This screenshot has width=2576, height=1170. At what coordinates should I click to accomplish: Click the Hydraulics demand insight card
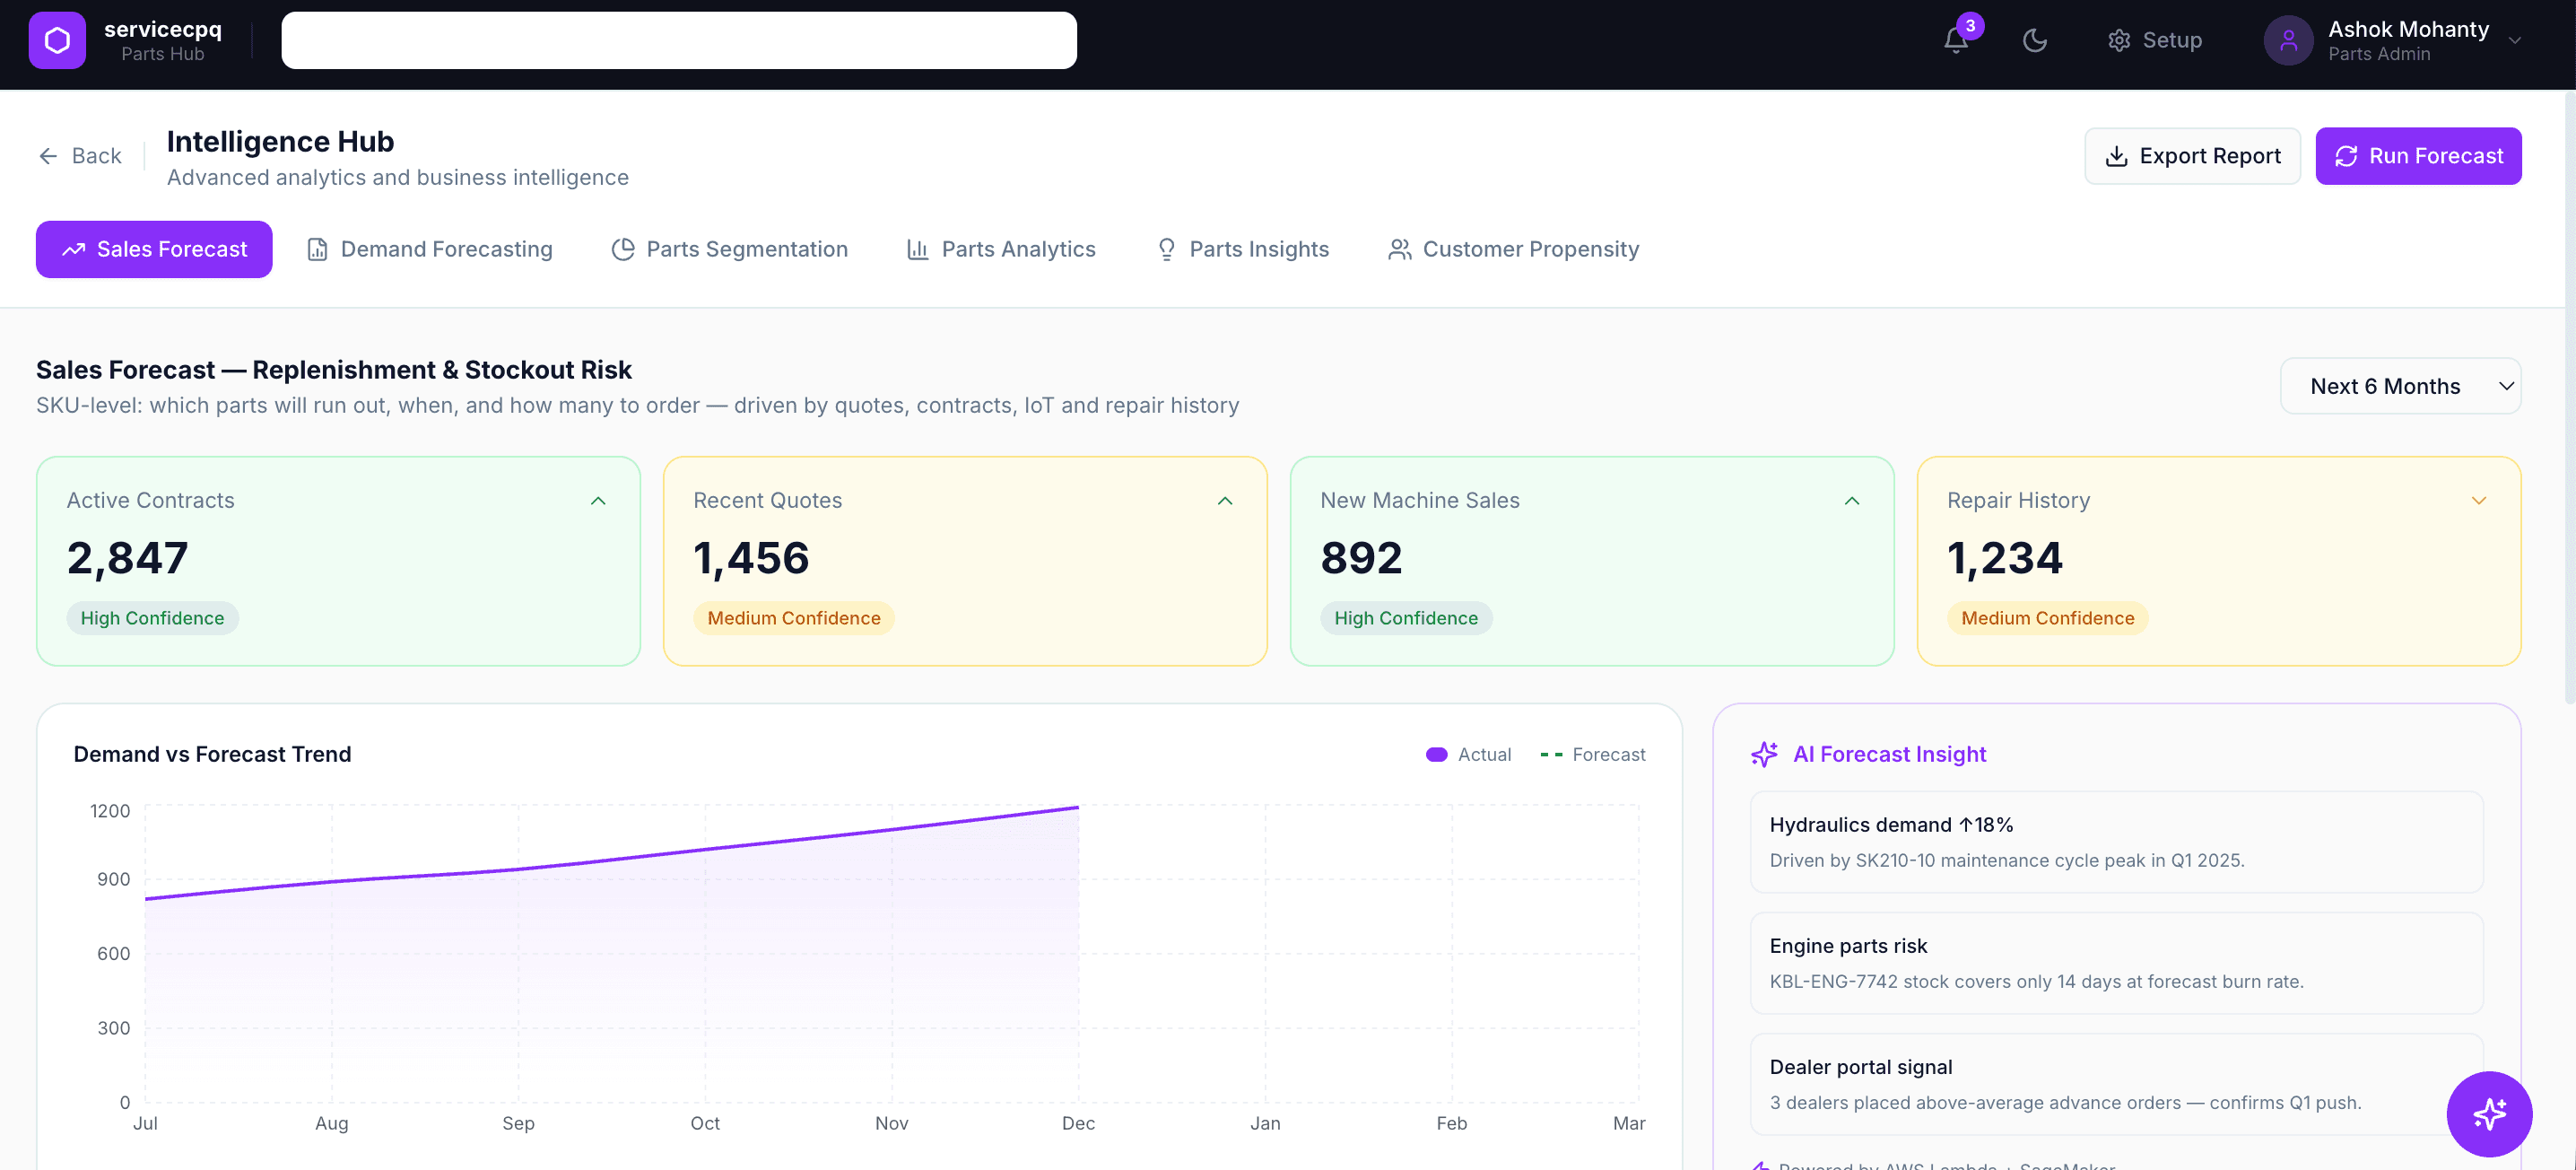pyautogui.click(x=2116, y=842)
